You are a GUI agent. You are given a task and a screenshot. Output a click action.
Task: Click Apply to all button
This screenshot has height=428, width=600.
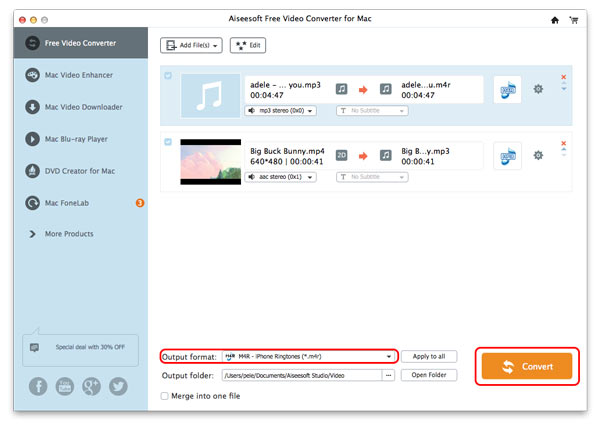[x=429, y=356]
